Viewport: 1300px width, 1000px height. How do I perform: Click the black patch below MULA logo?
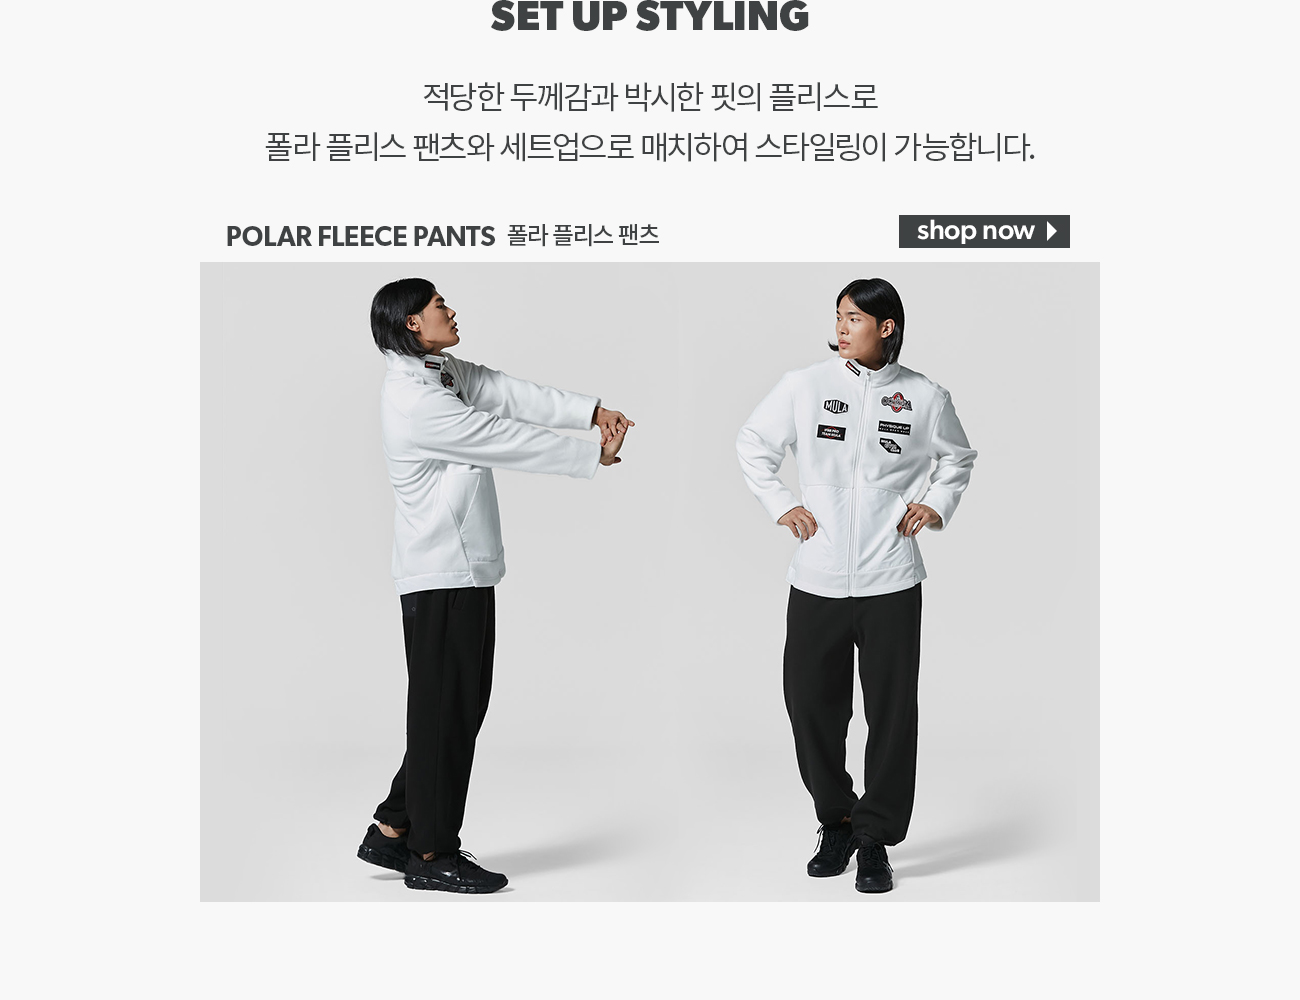[831, 433]
